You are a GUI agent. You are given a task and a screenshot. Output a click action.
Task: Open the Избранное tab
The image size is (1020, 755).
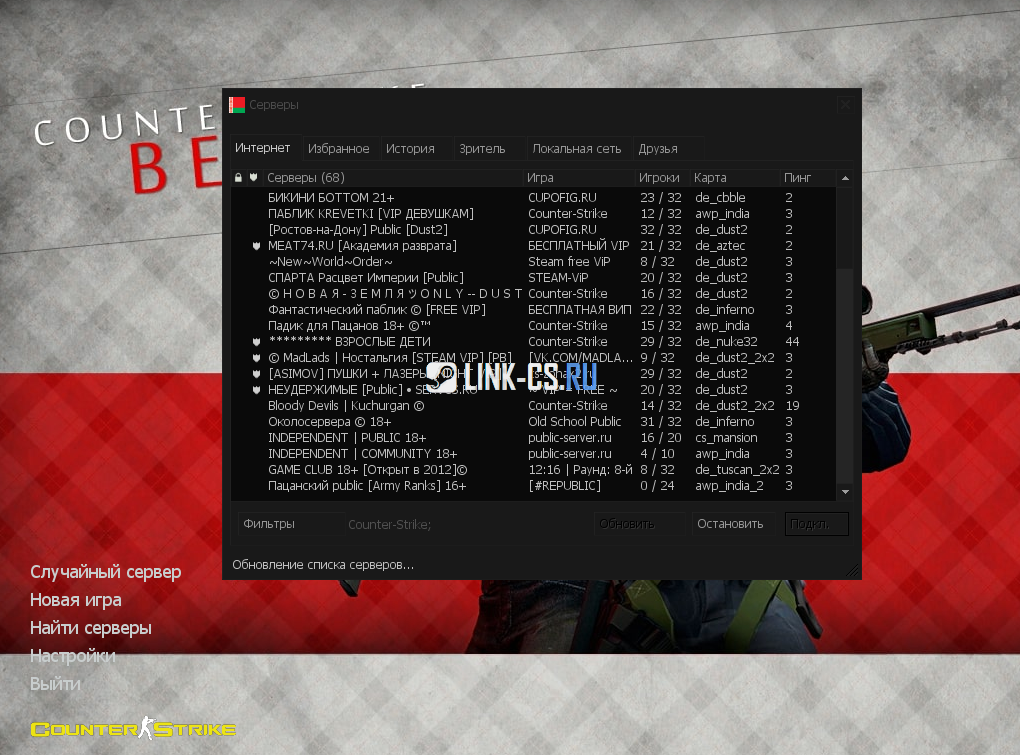338,149
